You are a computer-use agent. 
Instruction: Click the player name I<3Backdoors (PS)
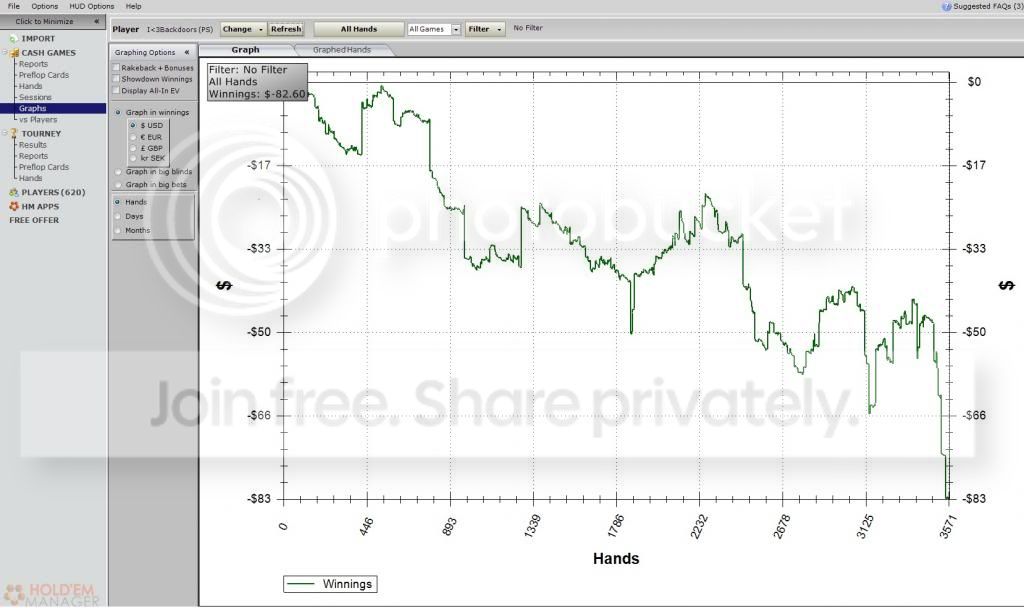click(180, 29)
